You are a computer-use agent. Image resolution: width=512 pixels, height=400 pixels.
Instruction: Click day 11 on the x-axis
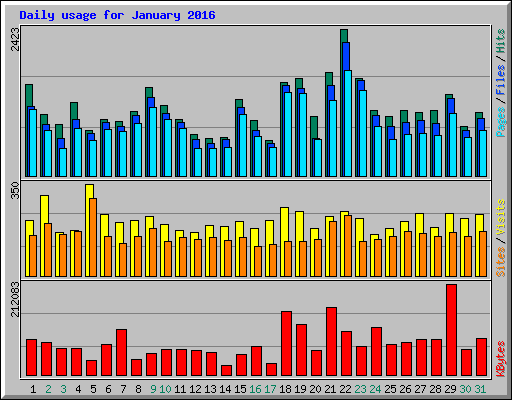click(180, 389)
